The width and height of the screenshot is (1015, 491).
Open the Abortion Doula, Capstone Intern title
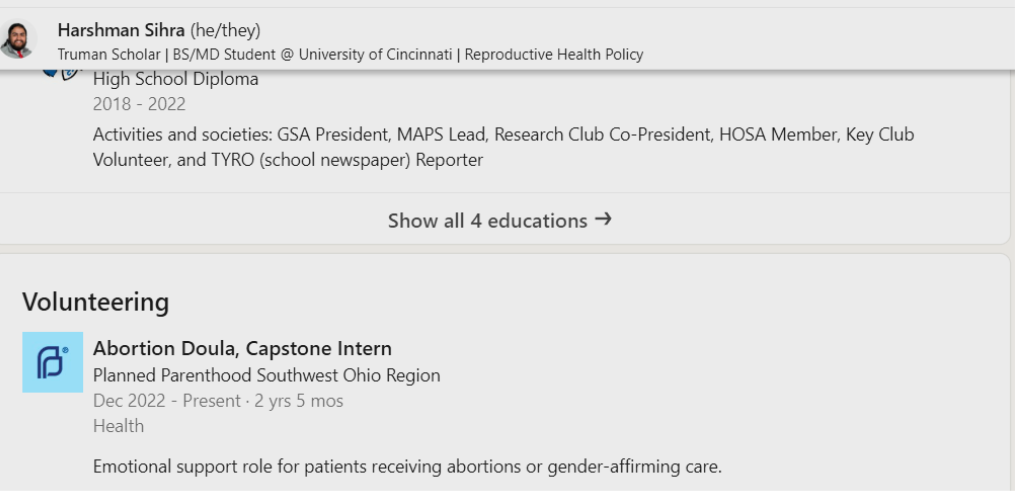pyautogui.click(x=242, y=348)
